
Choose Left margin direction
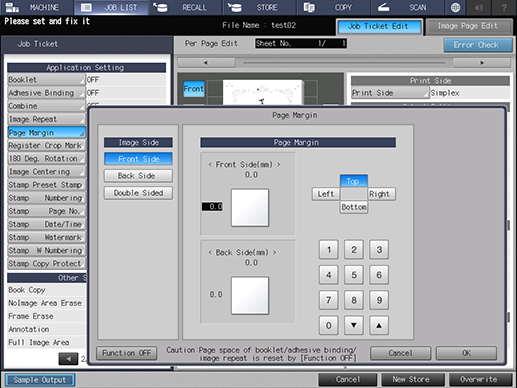pyautogui.click(x=326, y=194)
